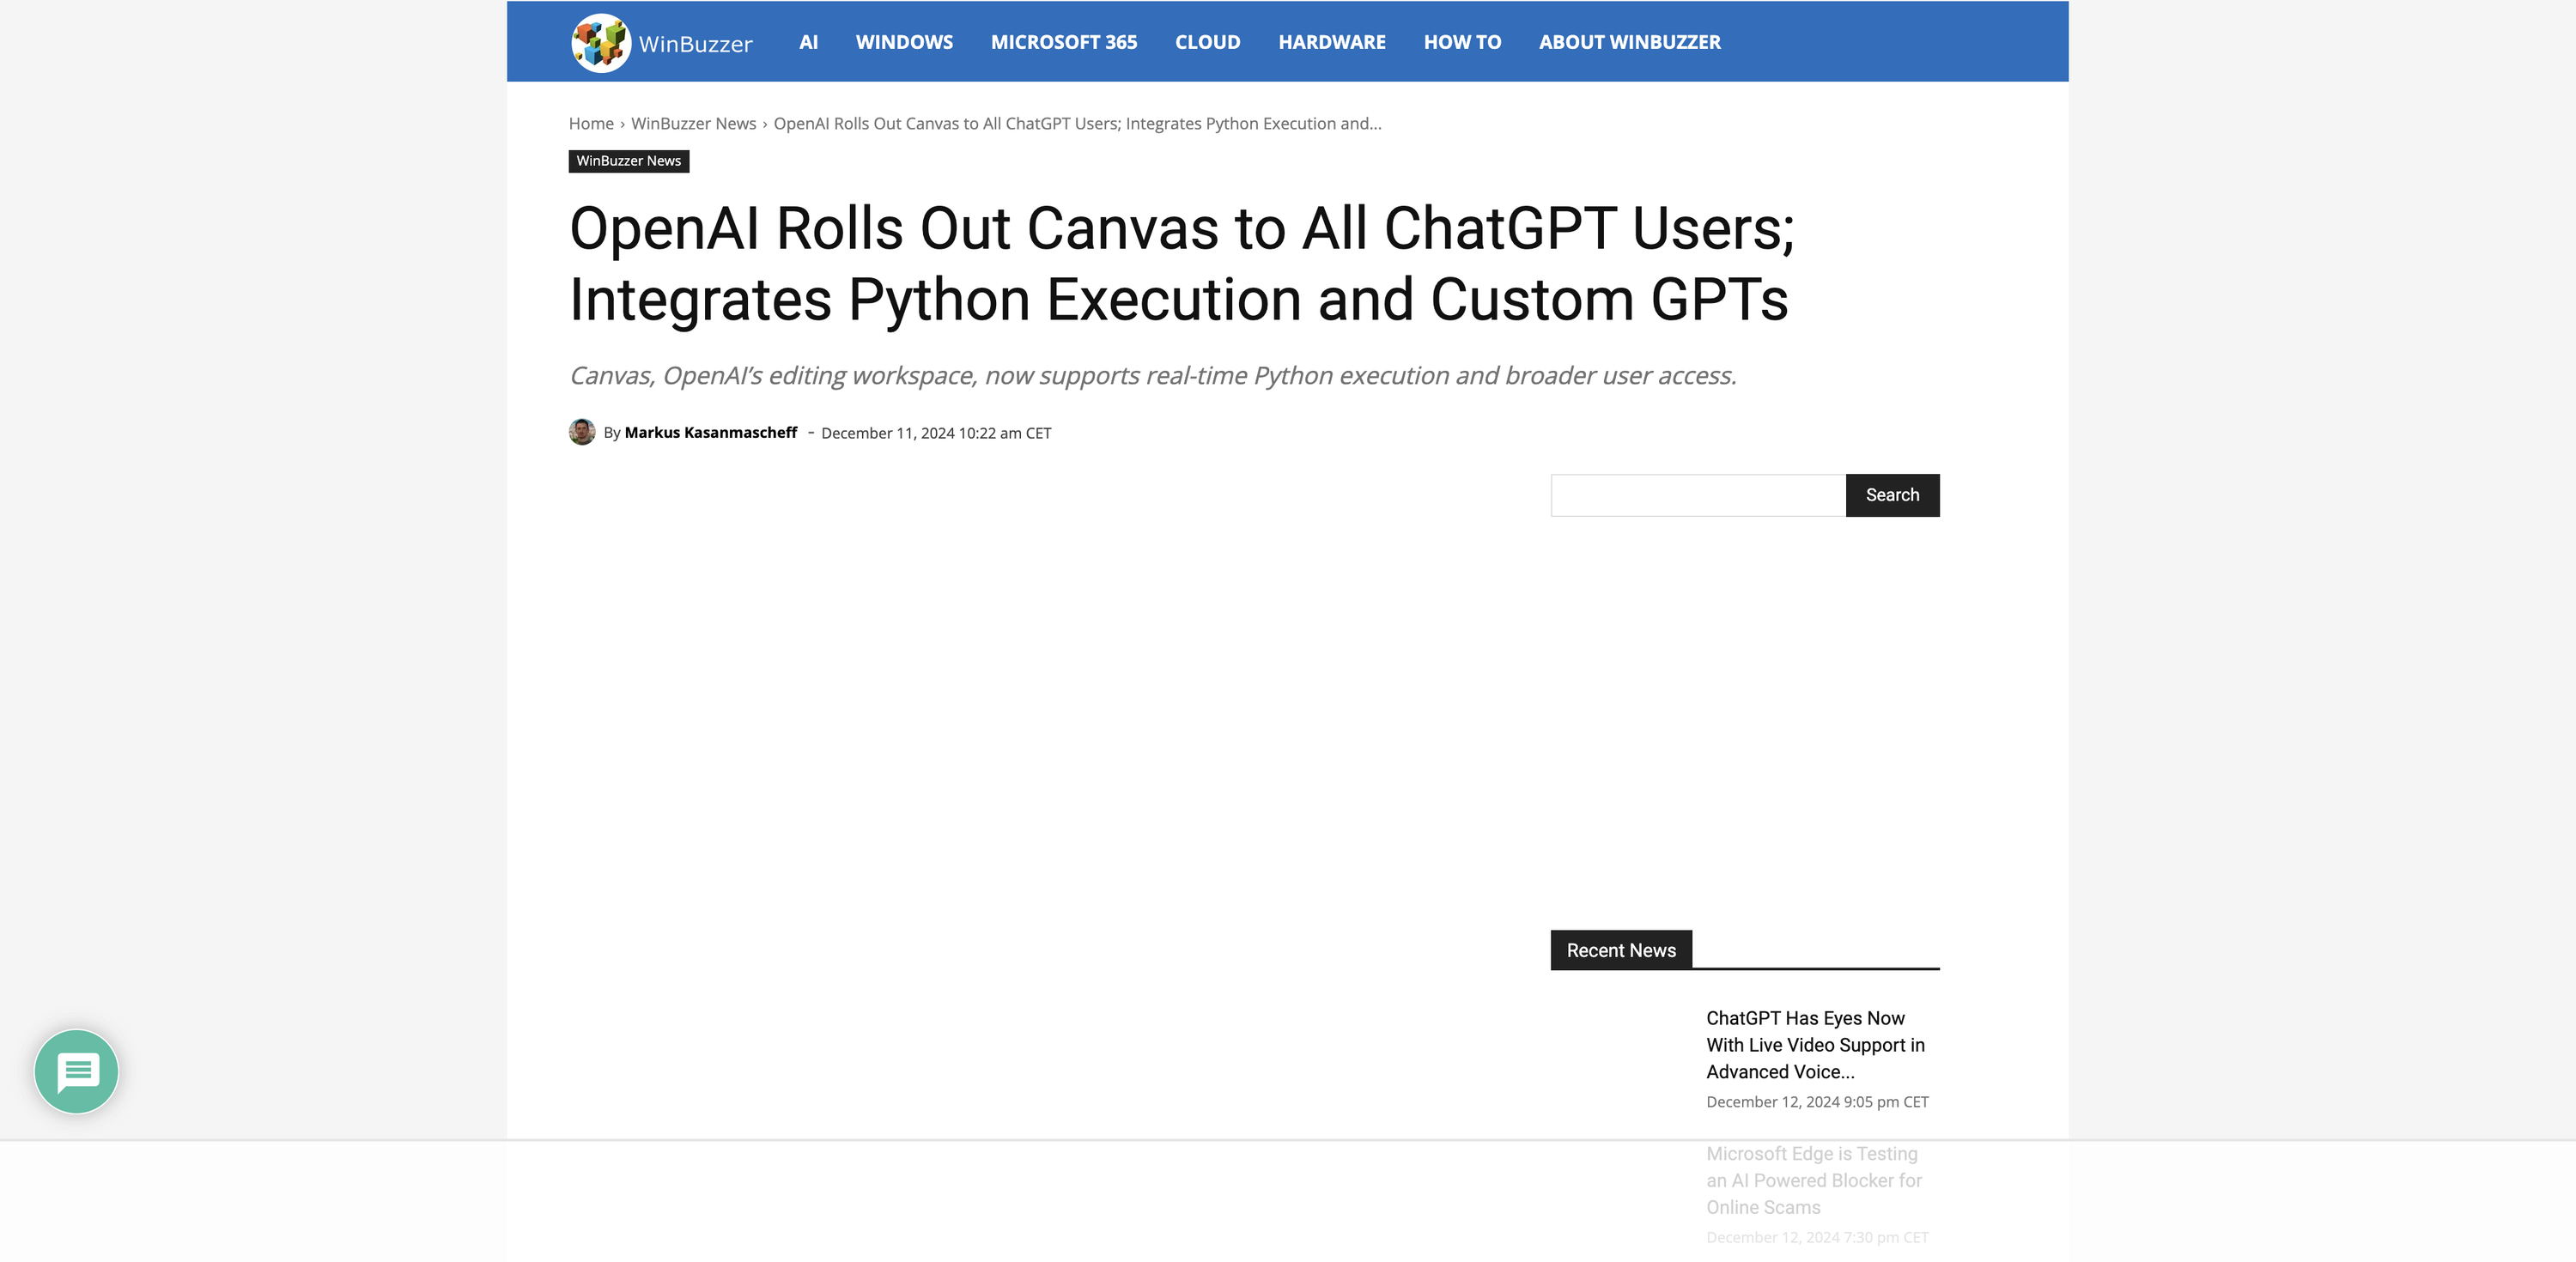Click Markus Kasanmascheff's author avatar
Image resolution: width=2576 pixels, height=1262 pixels.
582,432
